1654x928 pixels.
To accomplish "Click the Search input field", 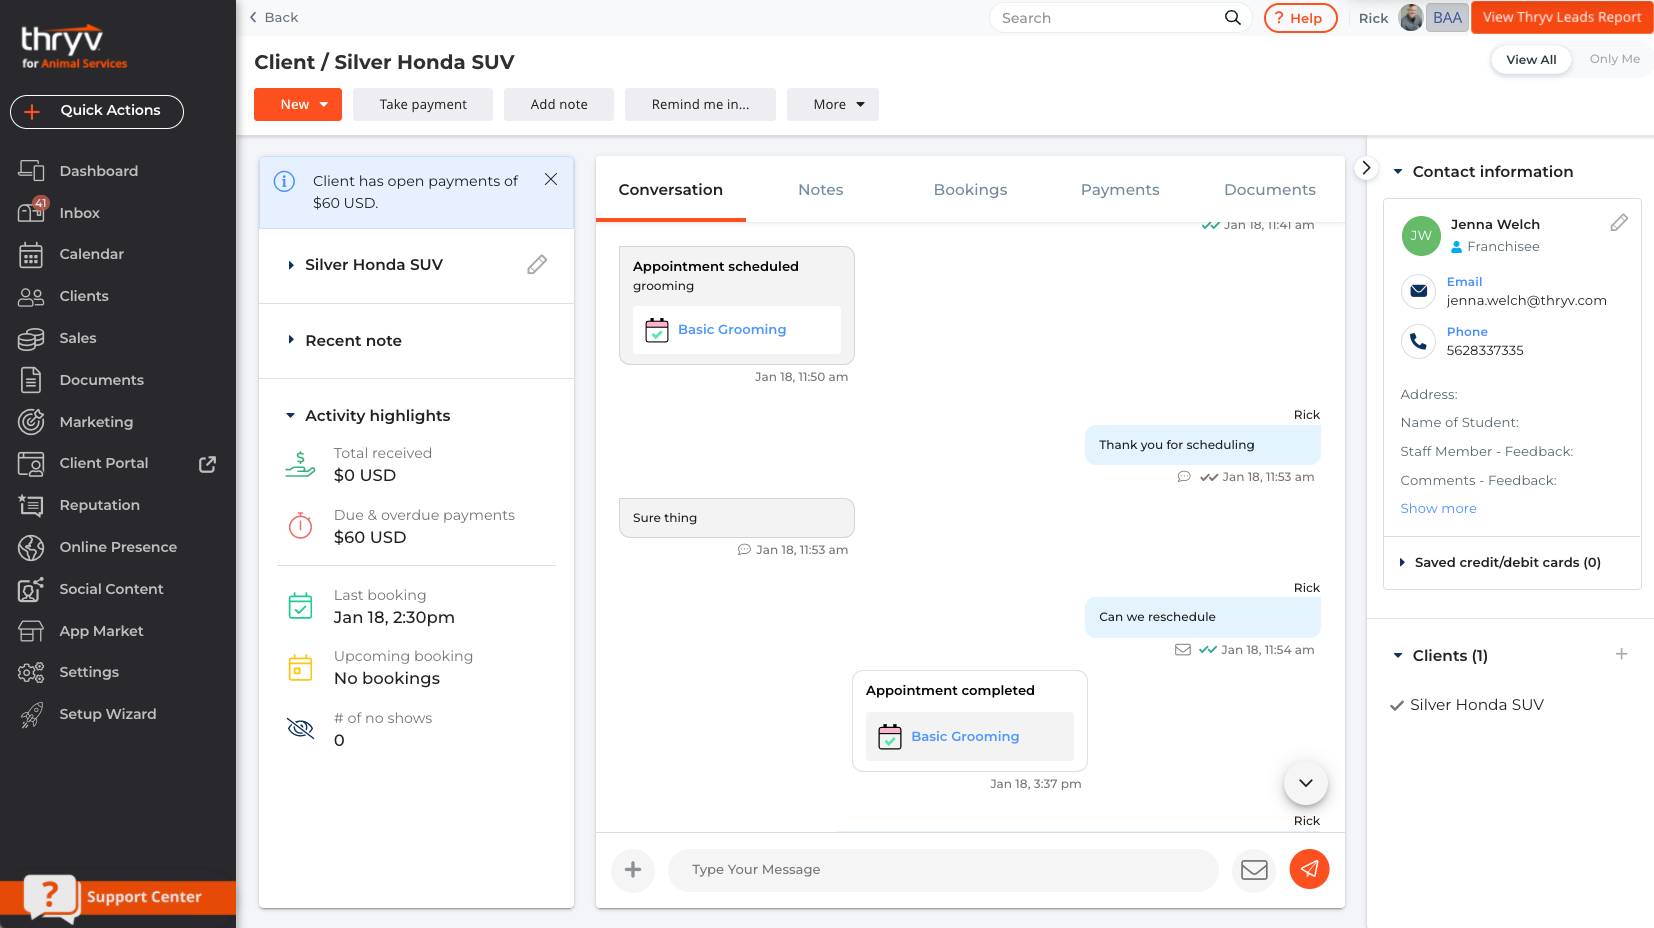I will coord(1110,18).
